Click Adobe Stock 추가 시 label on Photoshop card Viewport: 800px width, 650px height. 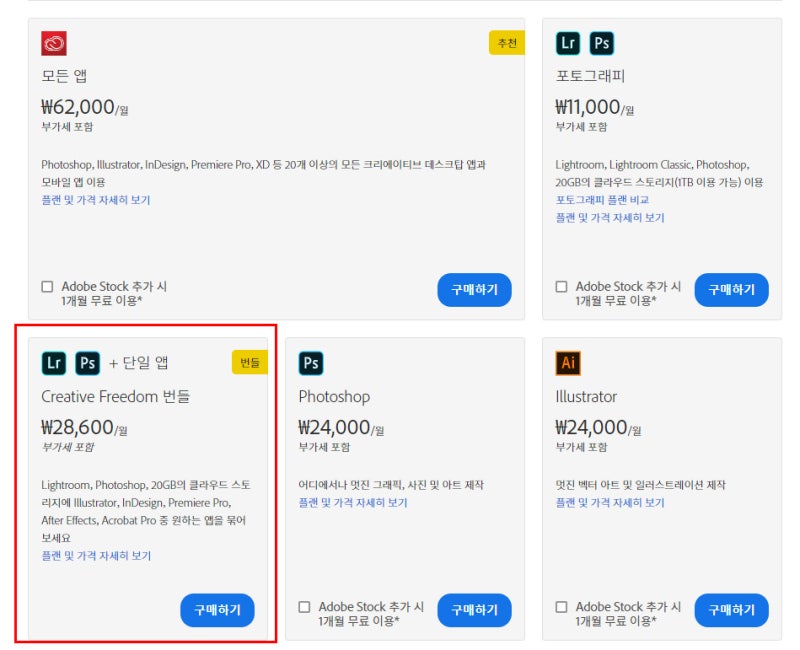(x=371, y=614)
